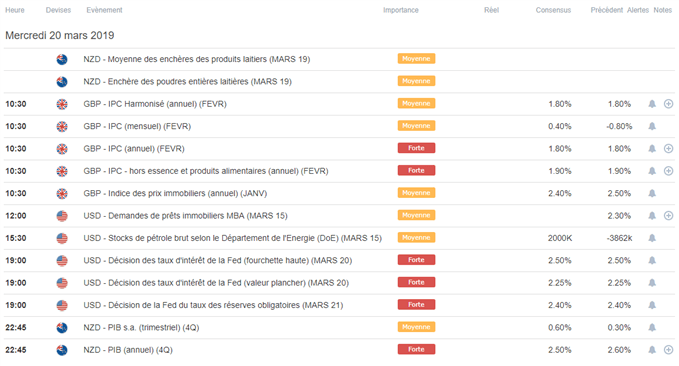Enable alert bell for Stocks de pétrole brut

pyautogui.click(x=652, y=238)
